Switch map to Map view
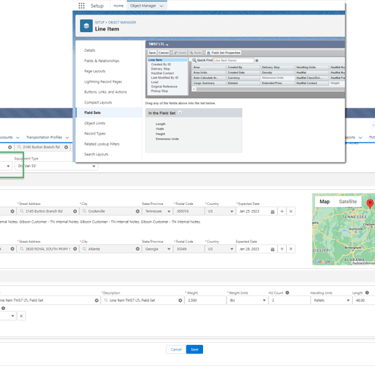The image size is (375, 366). tap(324, 201)
